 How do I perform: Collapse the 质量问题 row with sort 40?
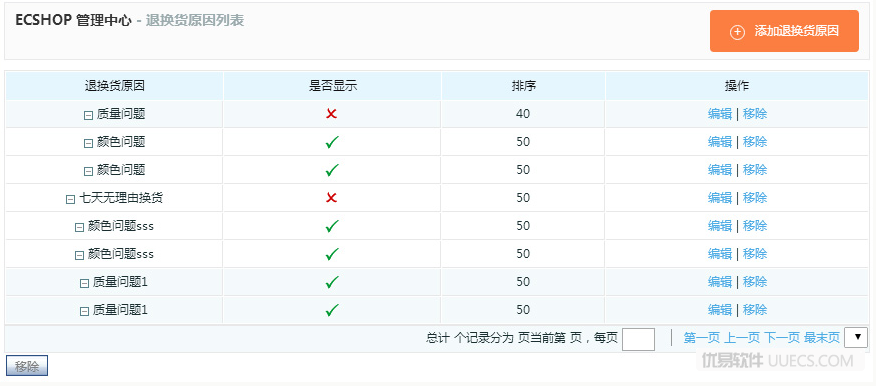point(88,115)
